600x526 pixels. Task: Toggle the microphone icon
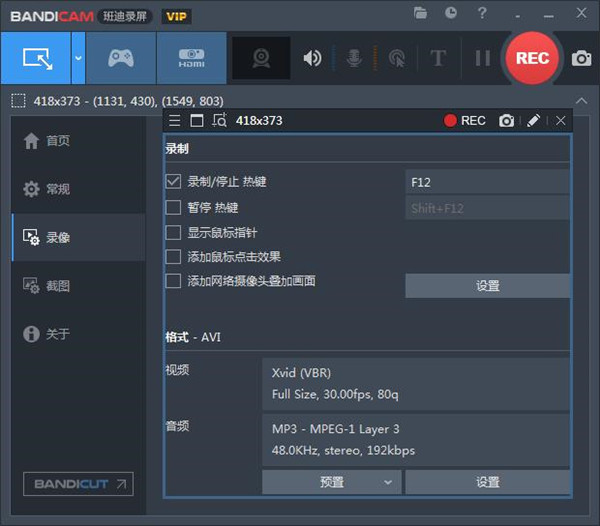coord(354,58)
